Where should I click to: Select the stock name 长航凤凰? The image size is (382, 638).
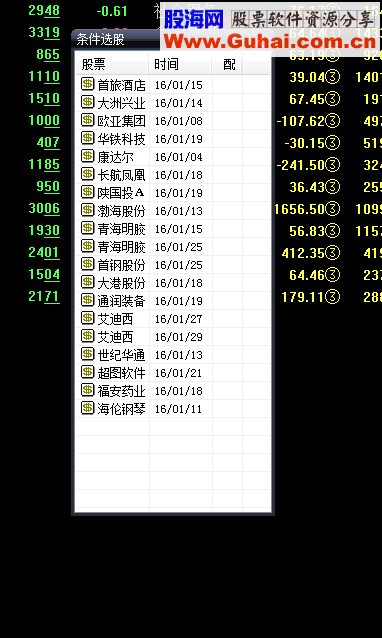tap(121, 175)
